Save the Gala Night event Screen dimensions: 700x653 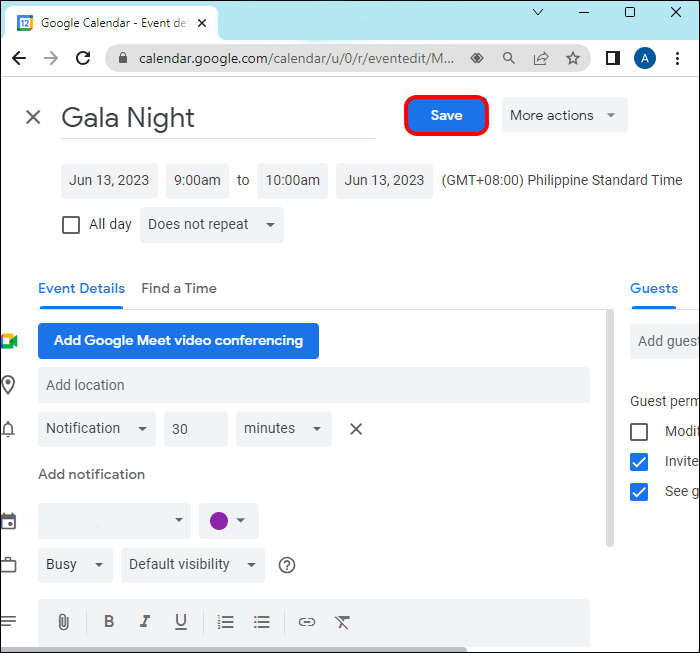pyautogui.click(x=446, y=115)
